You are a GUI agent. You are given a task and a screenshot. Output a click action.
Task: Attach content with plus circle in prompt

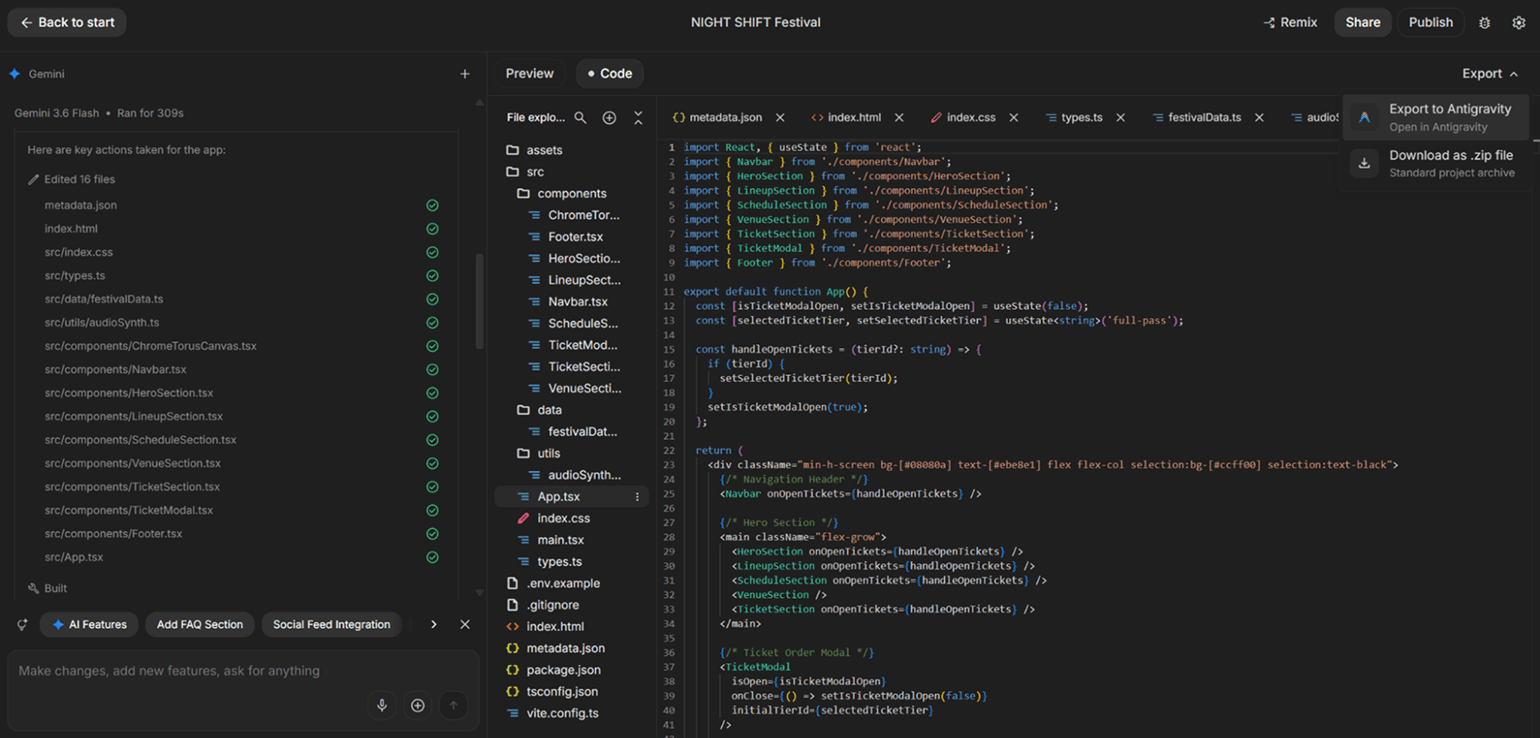pyautogui.click(x=418, y=705)
